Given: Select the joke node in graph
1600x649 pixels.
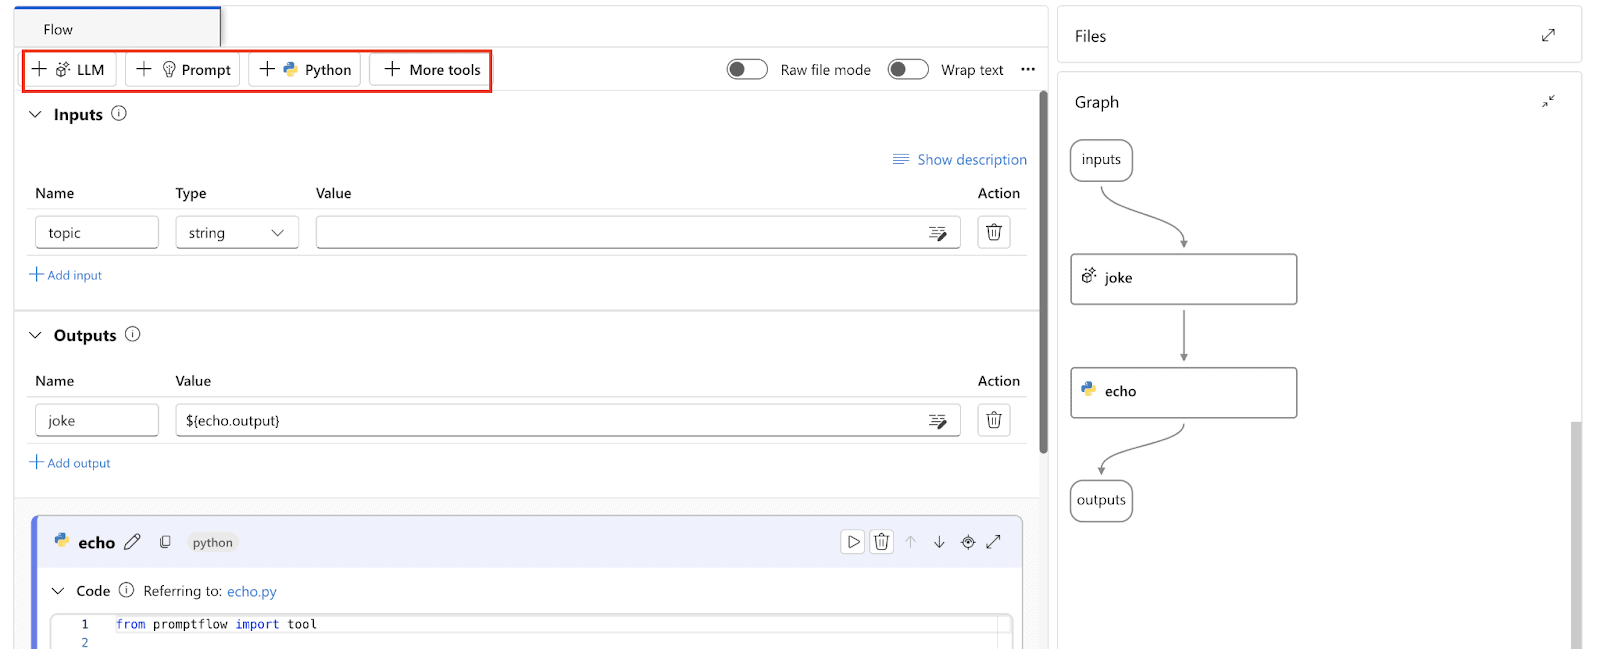Looking at the screenshot, I should click(x=1184, y=279).
